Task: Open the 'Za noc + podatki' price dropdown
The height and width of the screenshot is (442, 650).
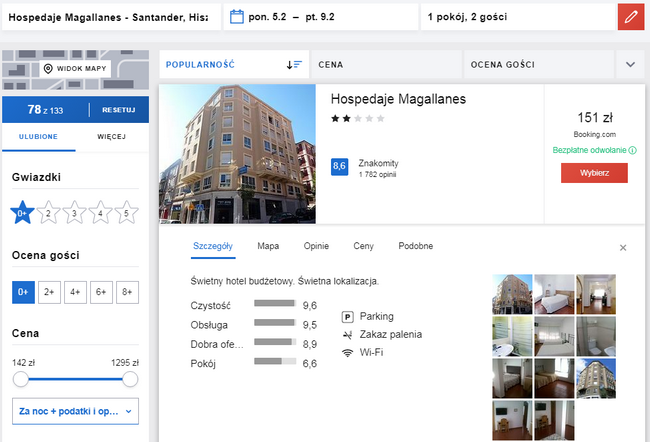Action: click(75, 411)
